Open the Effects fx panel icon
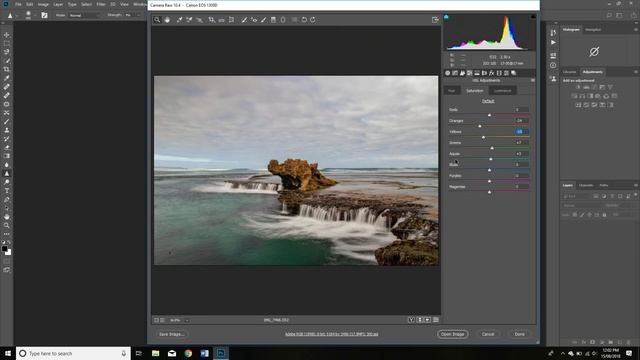640x360 pixels. 492,73
